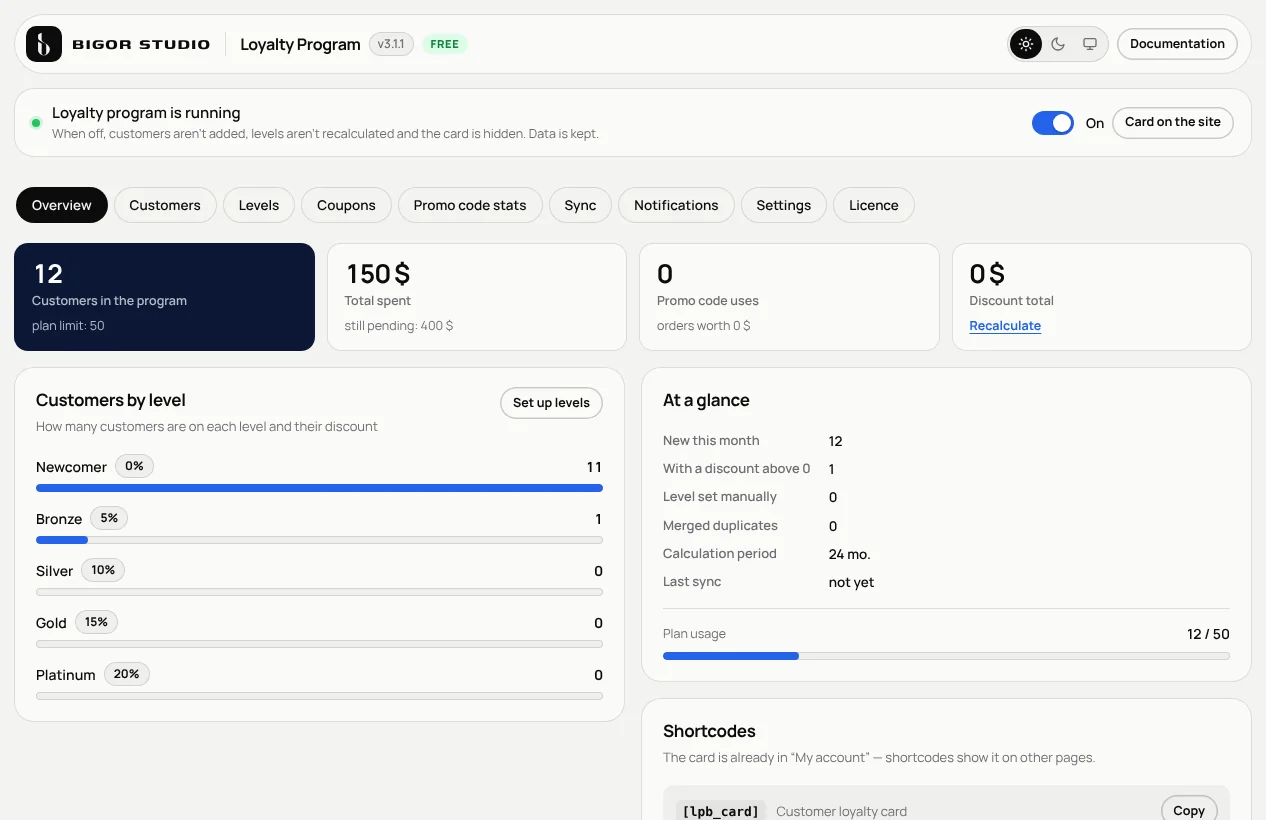Click the v3.1.1 version badge

[391, 44]
